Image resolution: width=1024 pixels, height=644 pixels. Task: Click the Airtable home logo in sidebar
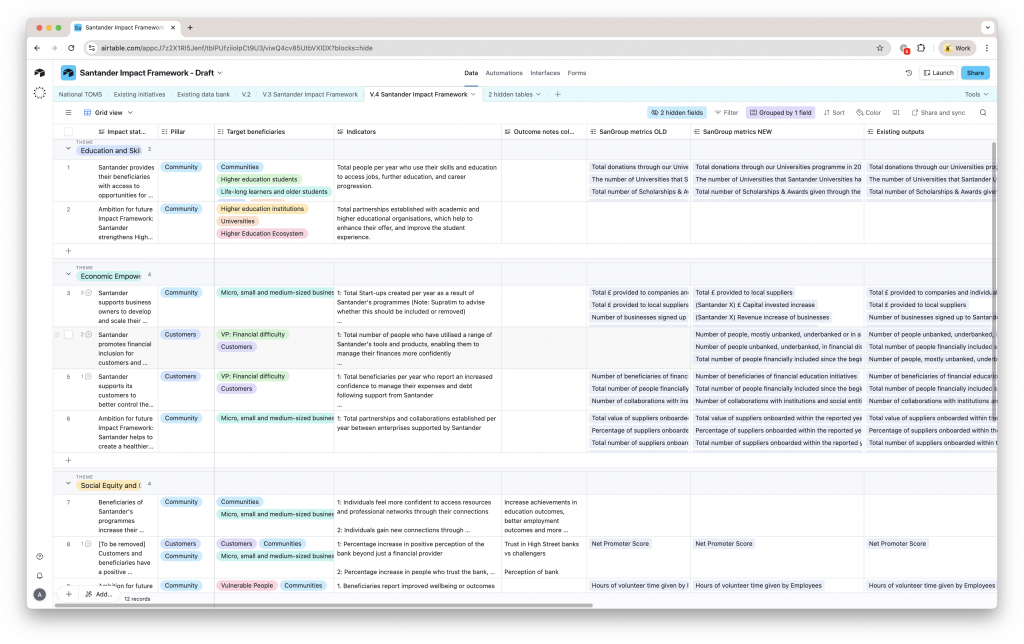[39, 73]
